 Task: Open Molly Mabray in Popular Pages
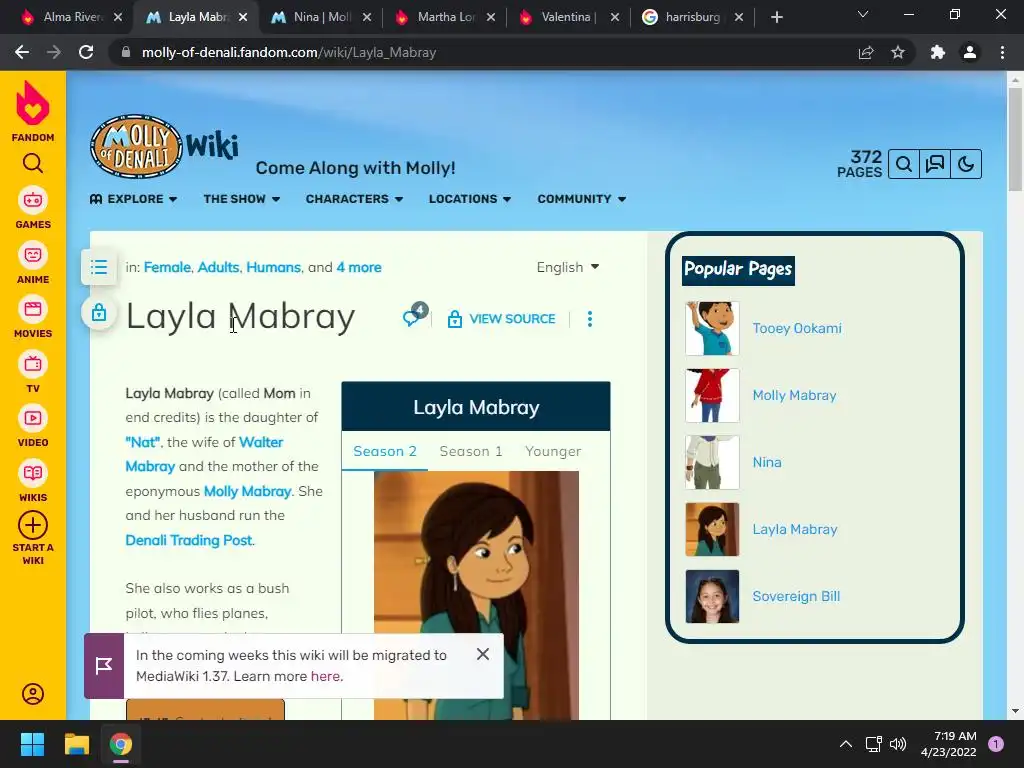[794, 395]
